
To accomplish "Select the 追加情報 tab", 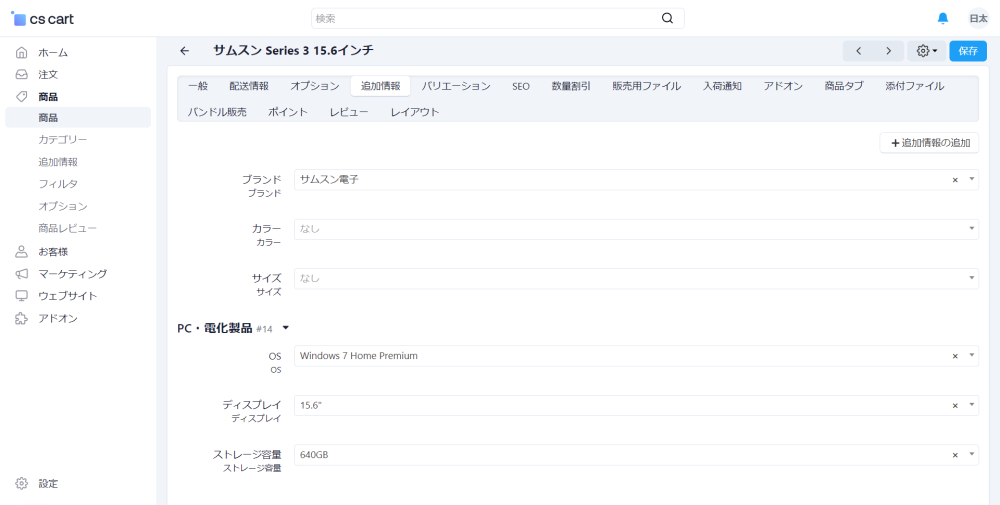I will (x=380, y=86).
